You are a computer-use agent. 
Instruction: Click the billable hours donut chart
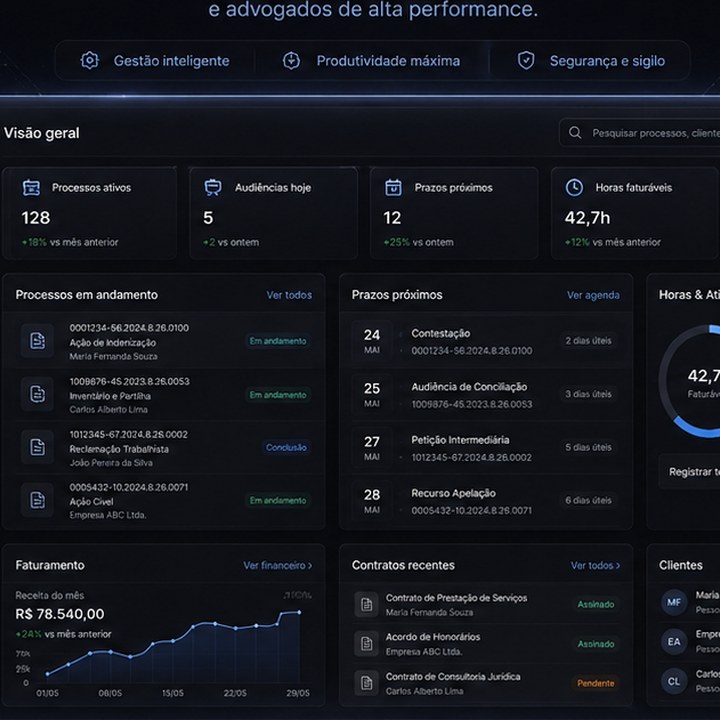(690, 381)
